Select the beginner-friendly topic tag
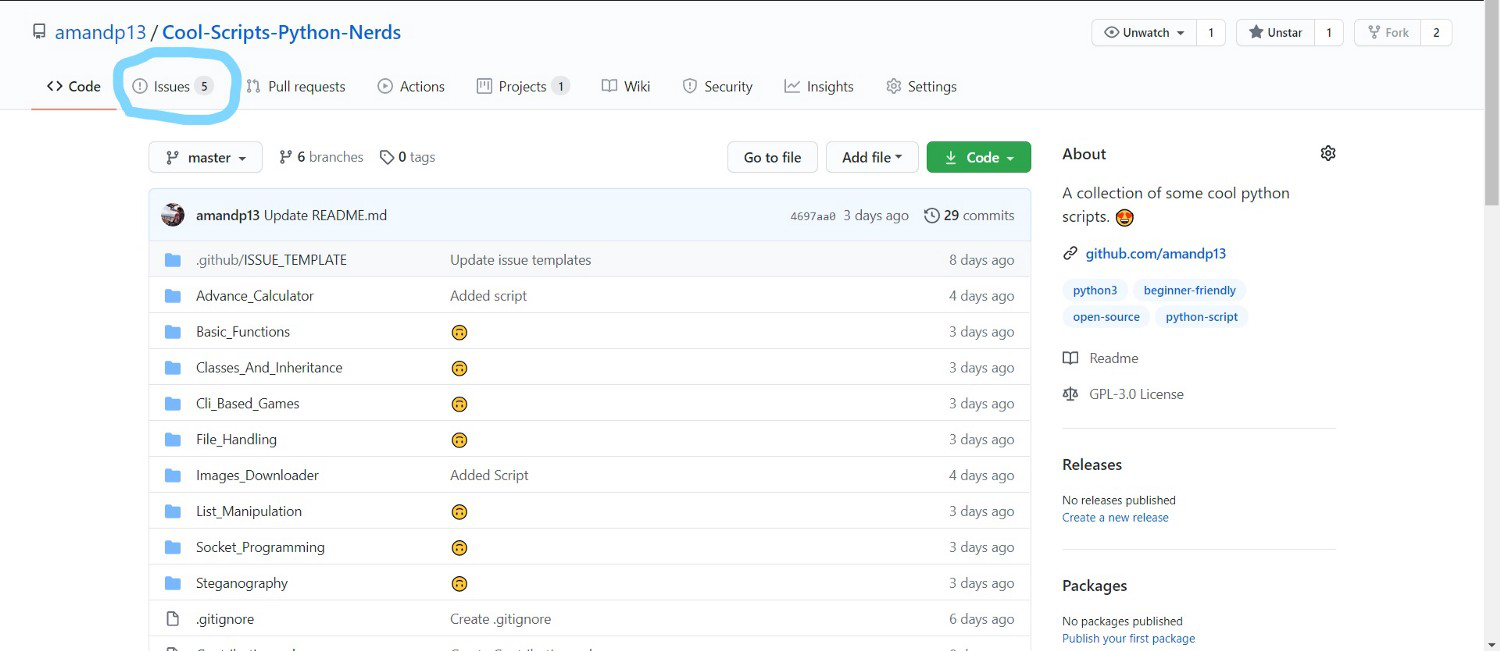The image size is (1500, 651). tap(1189, 290)
